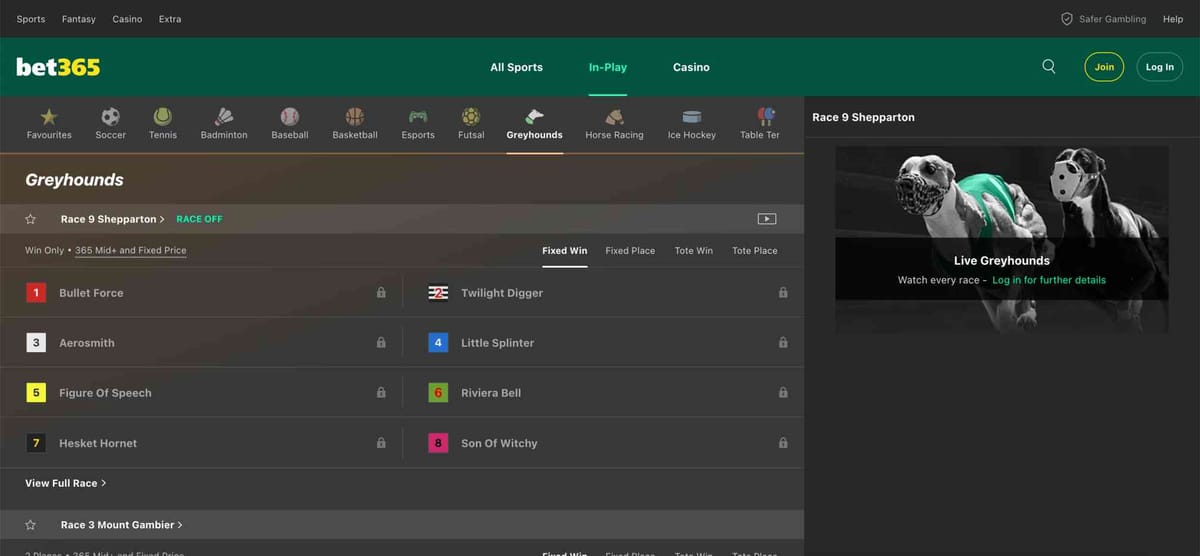The image size is (1200, 556).
Task: Select the Tennis ball icon
Action: (x=163, y=116)
